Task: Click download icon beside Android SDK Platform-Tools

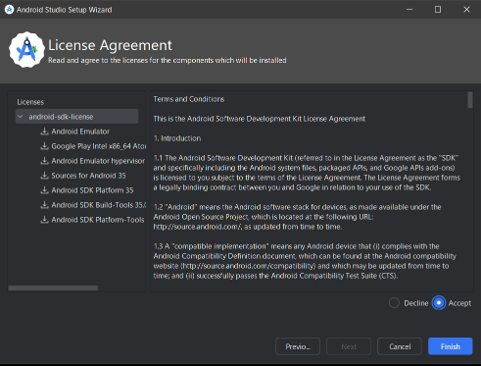Action: [44, 220]
